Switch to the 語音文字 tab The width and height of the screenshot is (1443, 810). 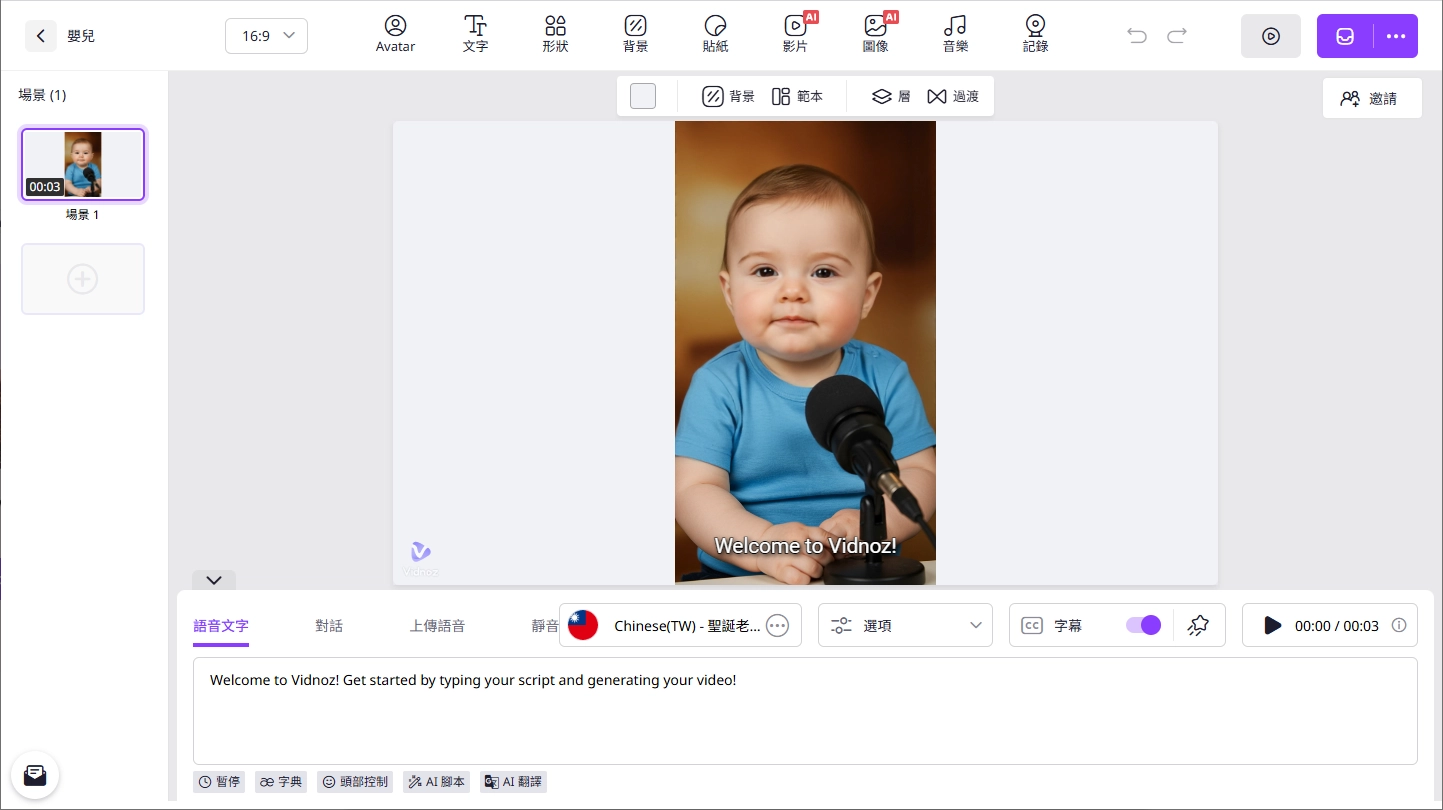[221, 626]
